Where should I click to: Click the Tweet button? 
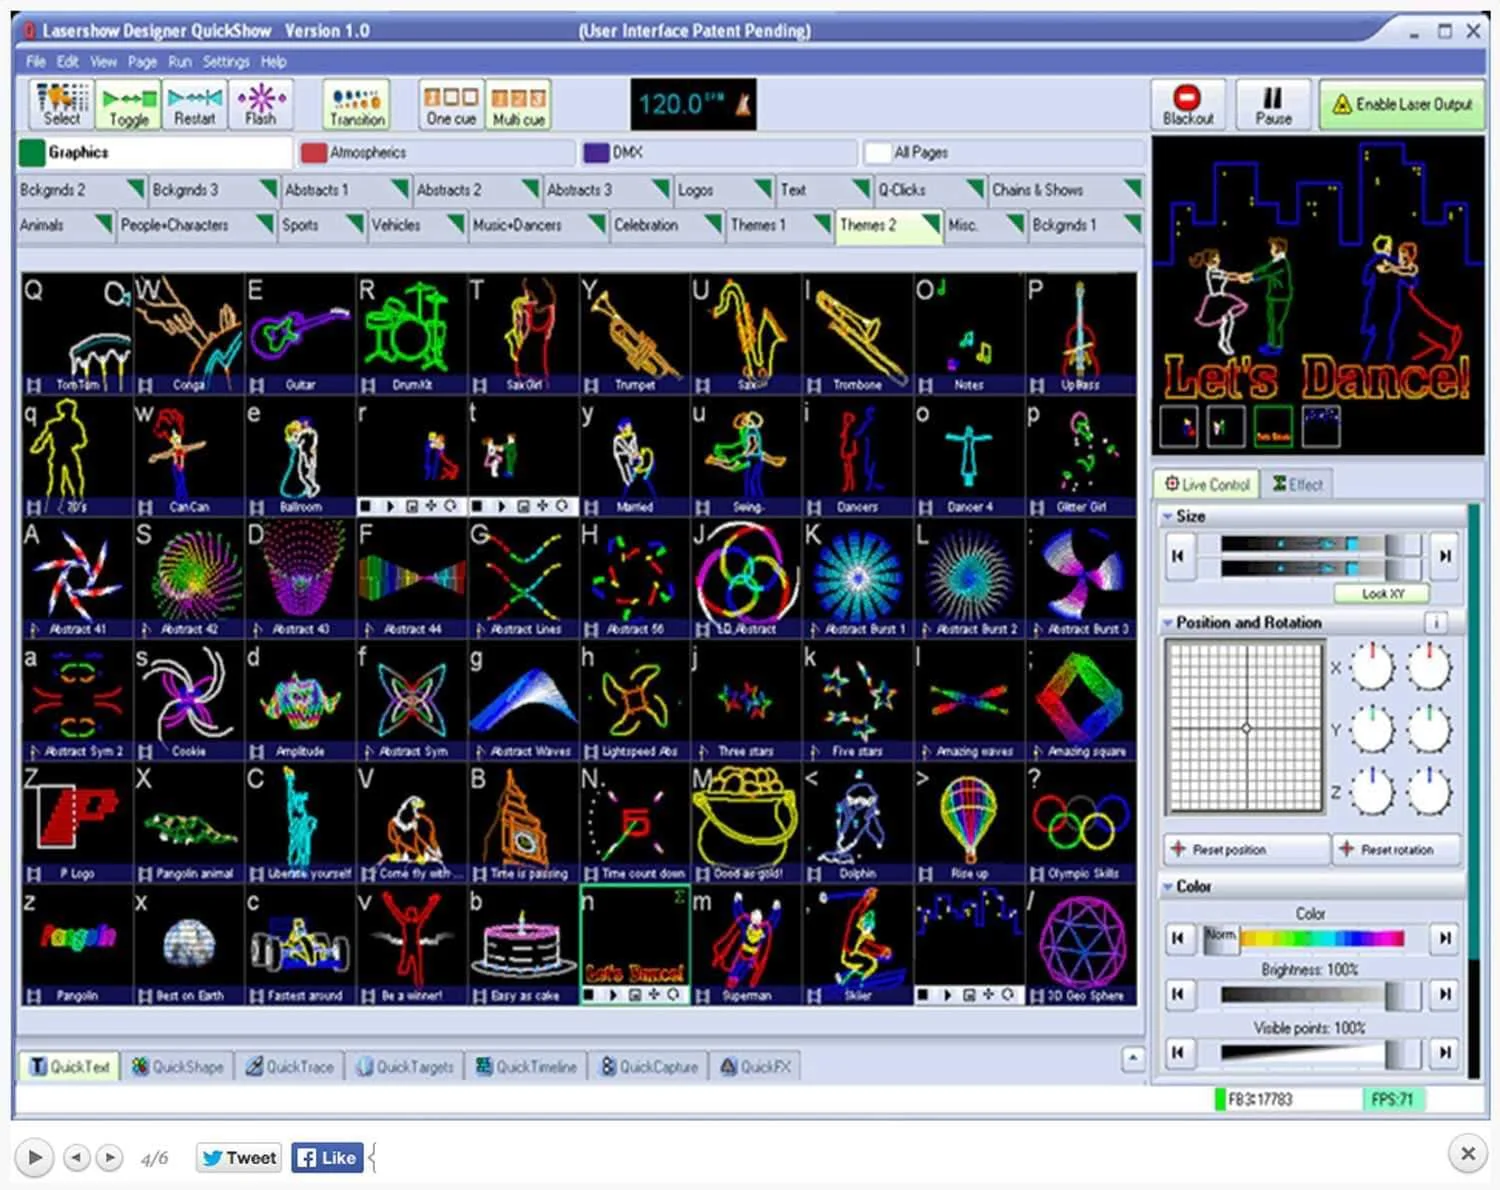tap(239, 1158)
